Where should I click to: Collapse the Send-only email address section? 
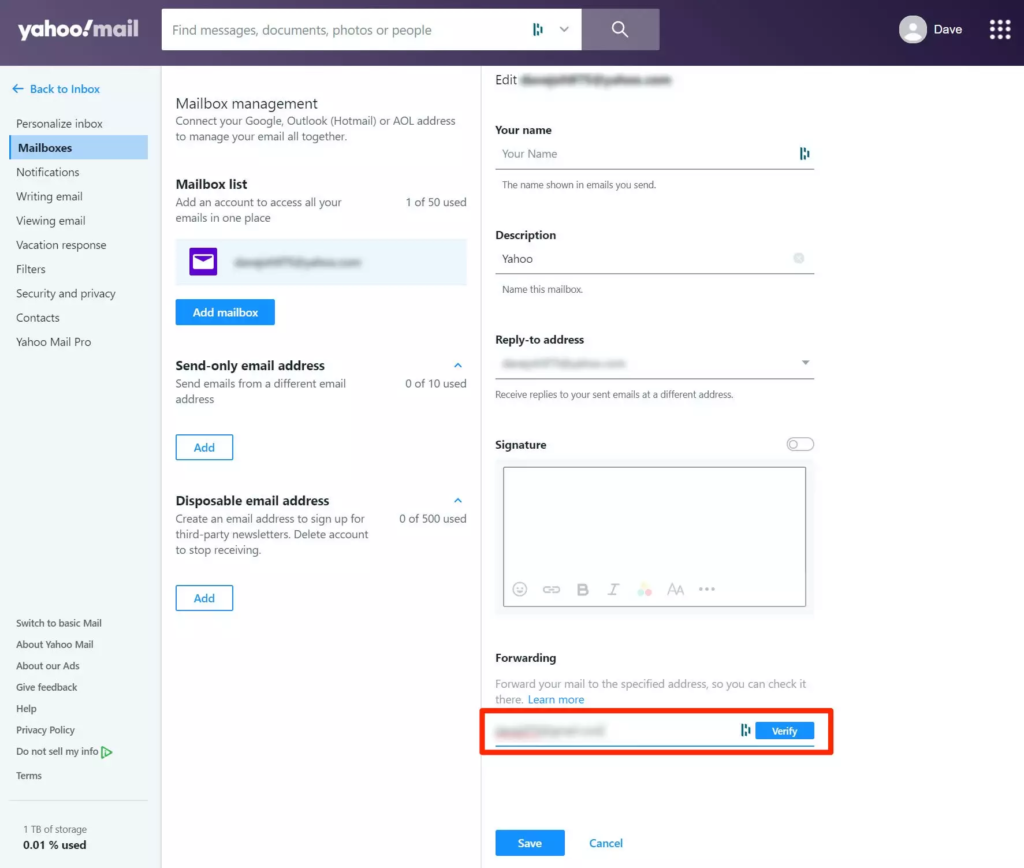tap(458, 366)
